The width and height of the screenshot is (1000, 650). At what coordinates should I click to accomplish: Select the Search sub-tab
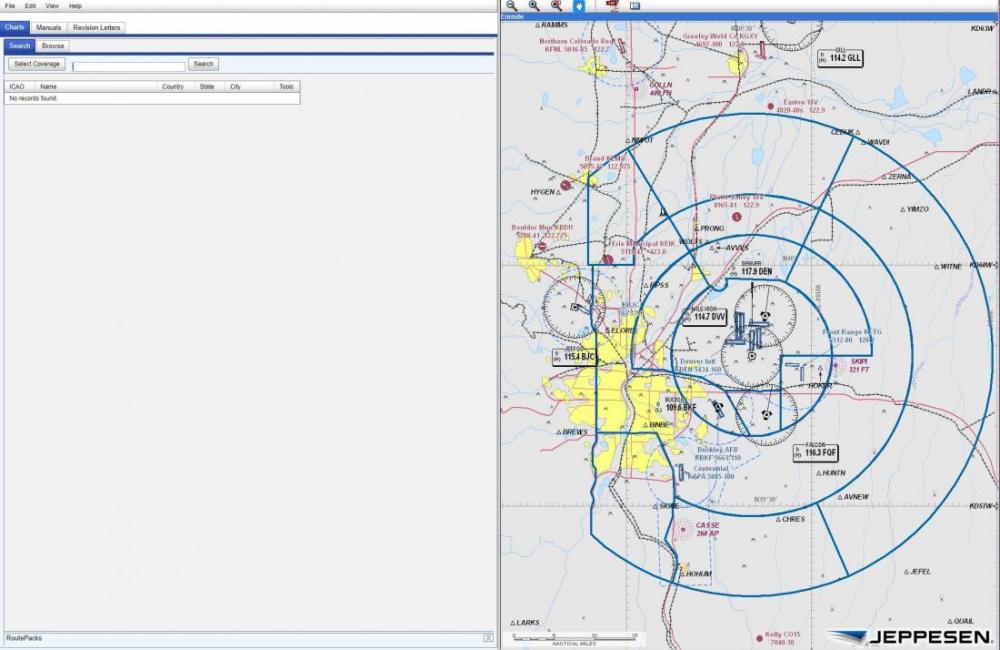(x=20, y=46)
